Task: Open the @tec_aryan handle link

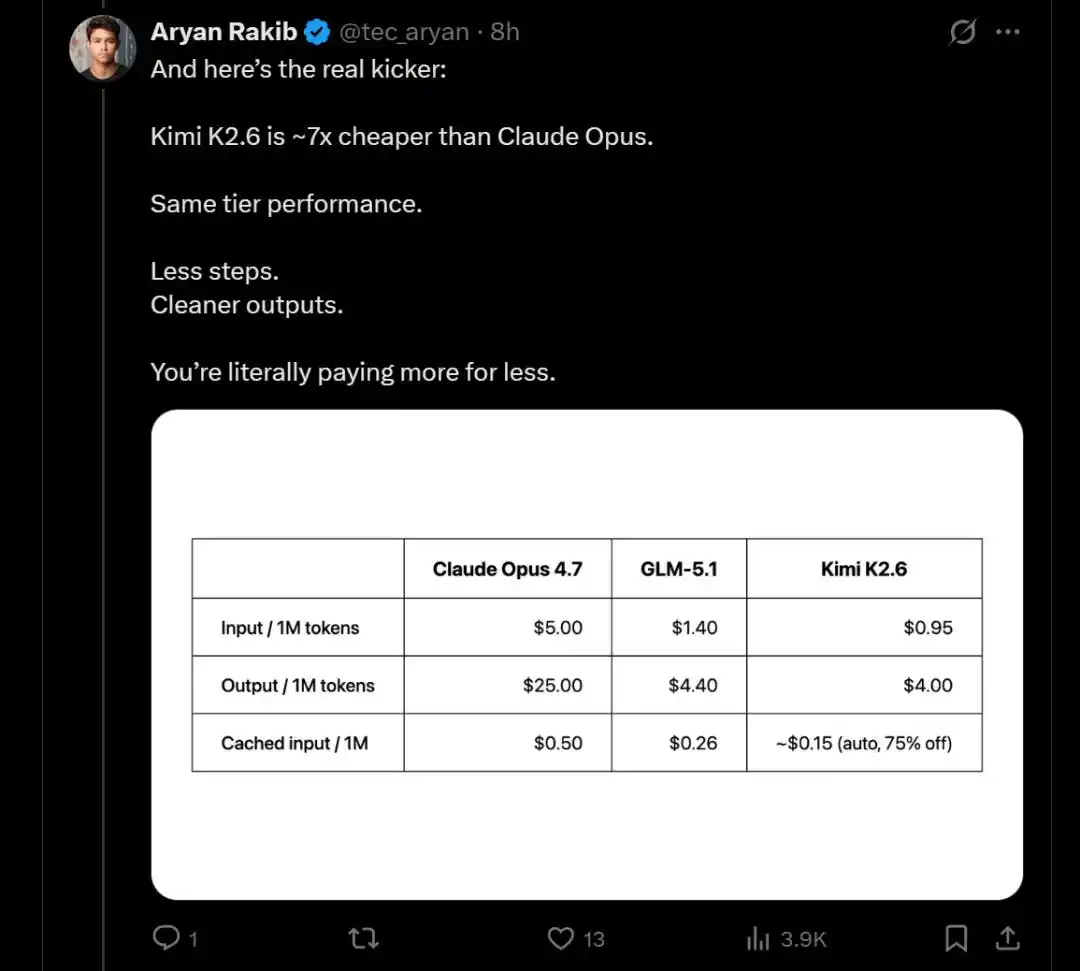Action: coord(404,32)
